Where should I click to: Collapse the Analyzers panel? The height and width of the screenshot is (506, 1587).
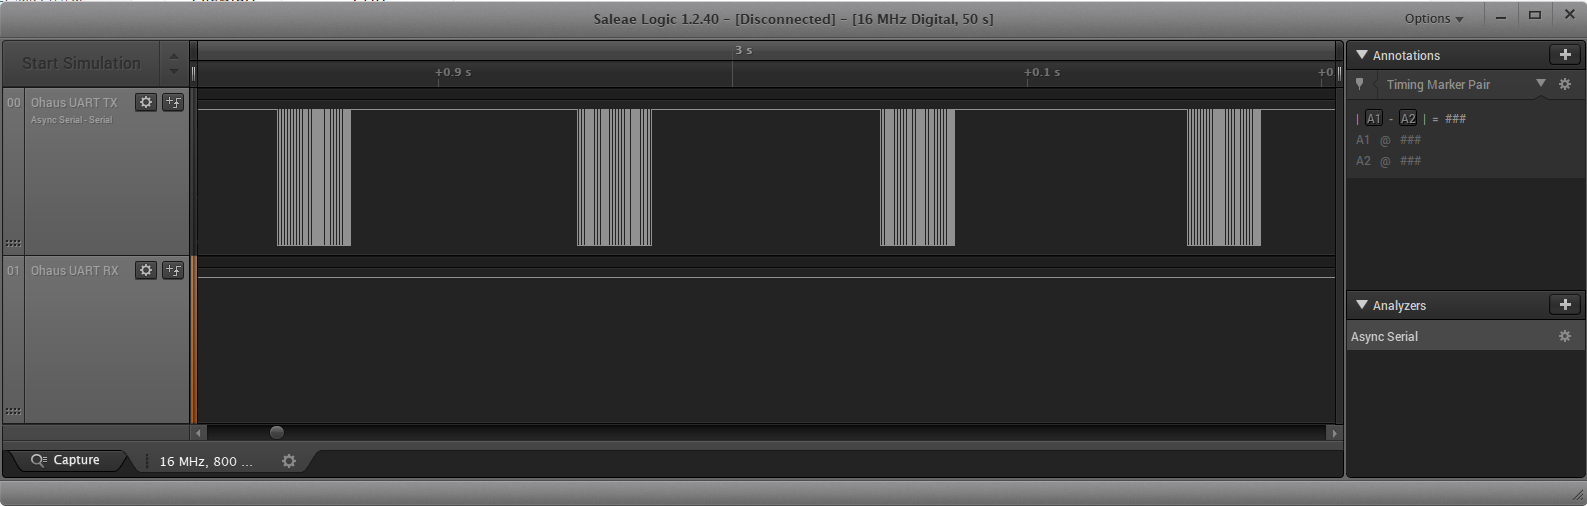1361,305
